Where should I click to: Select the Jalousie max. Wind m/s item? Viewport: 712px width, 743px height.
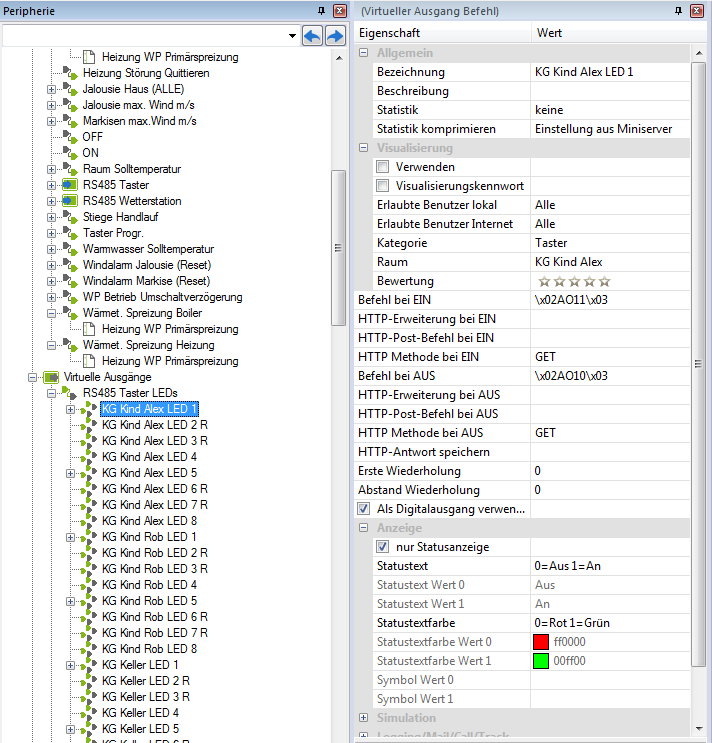[x=138, y=105]
